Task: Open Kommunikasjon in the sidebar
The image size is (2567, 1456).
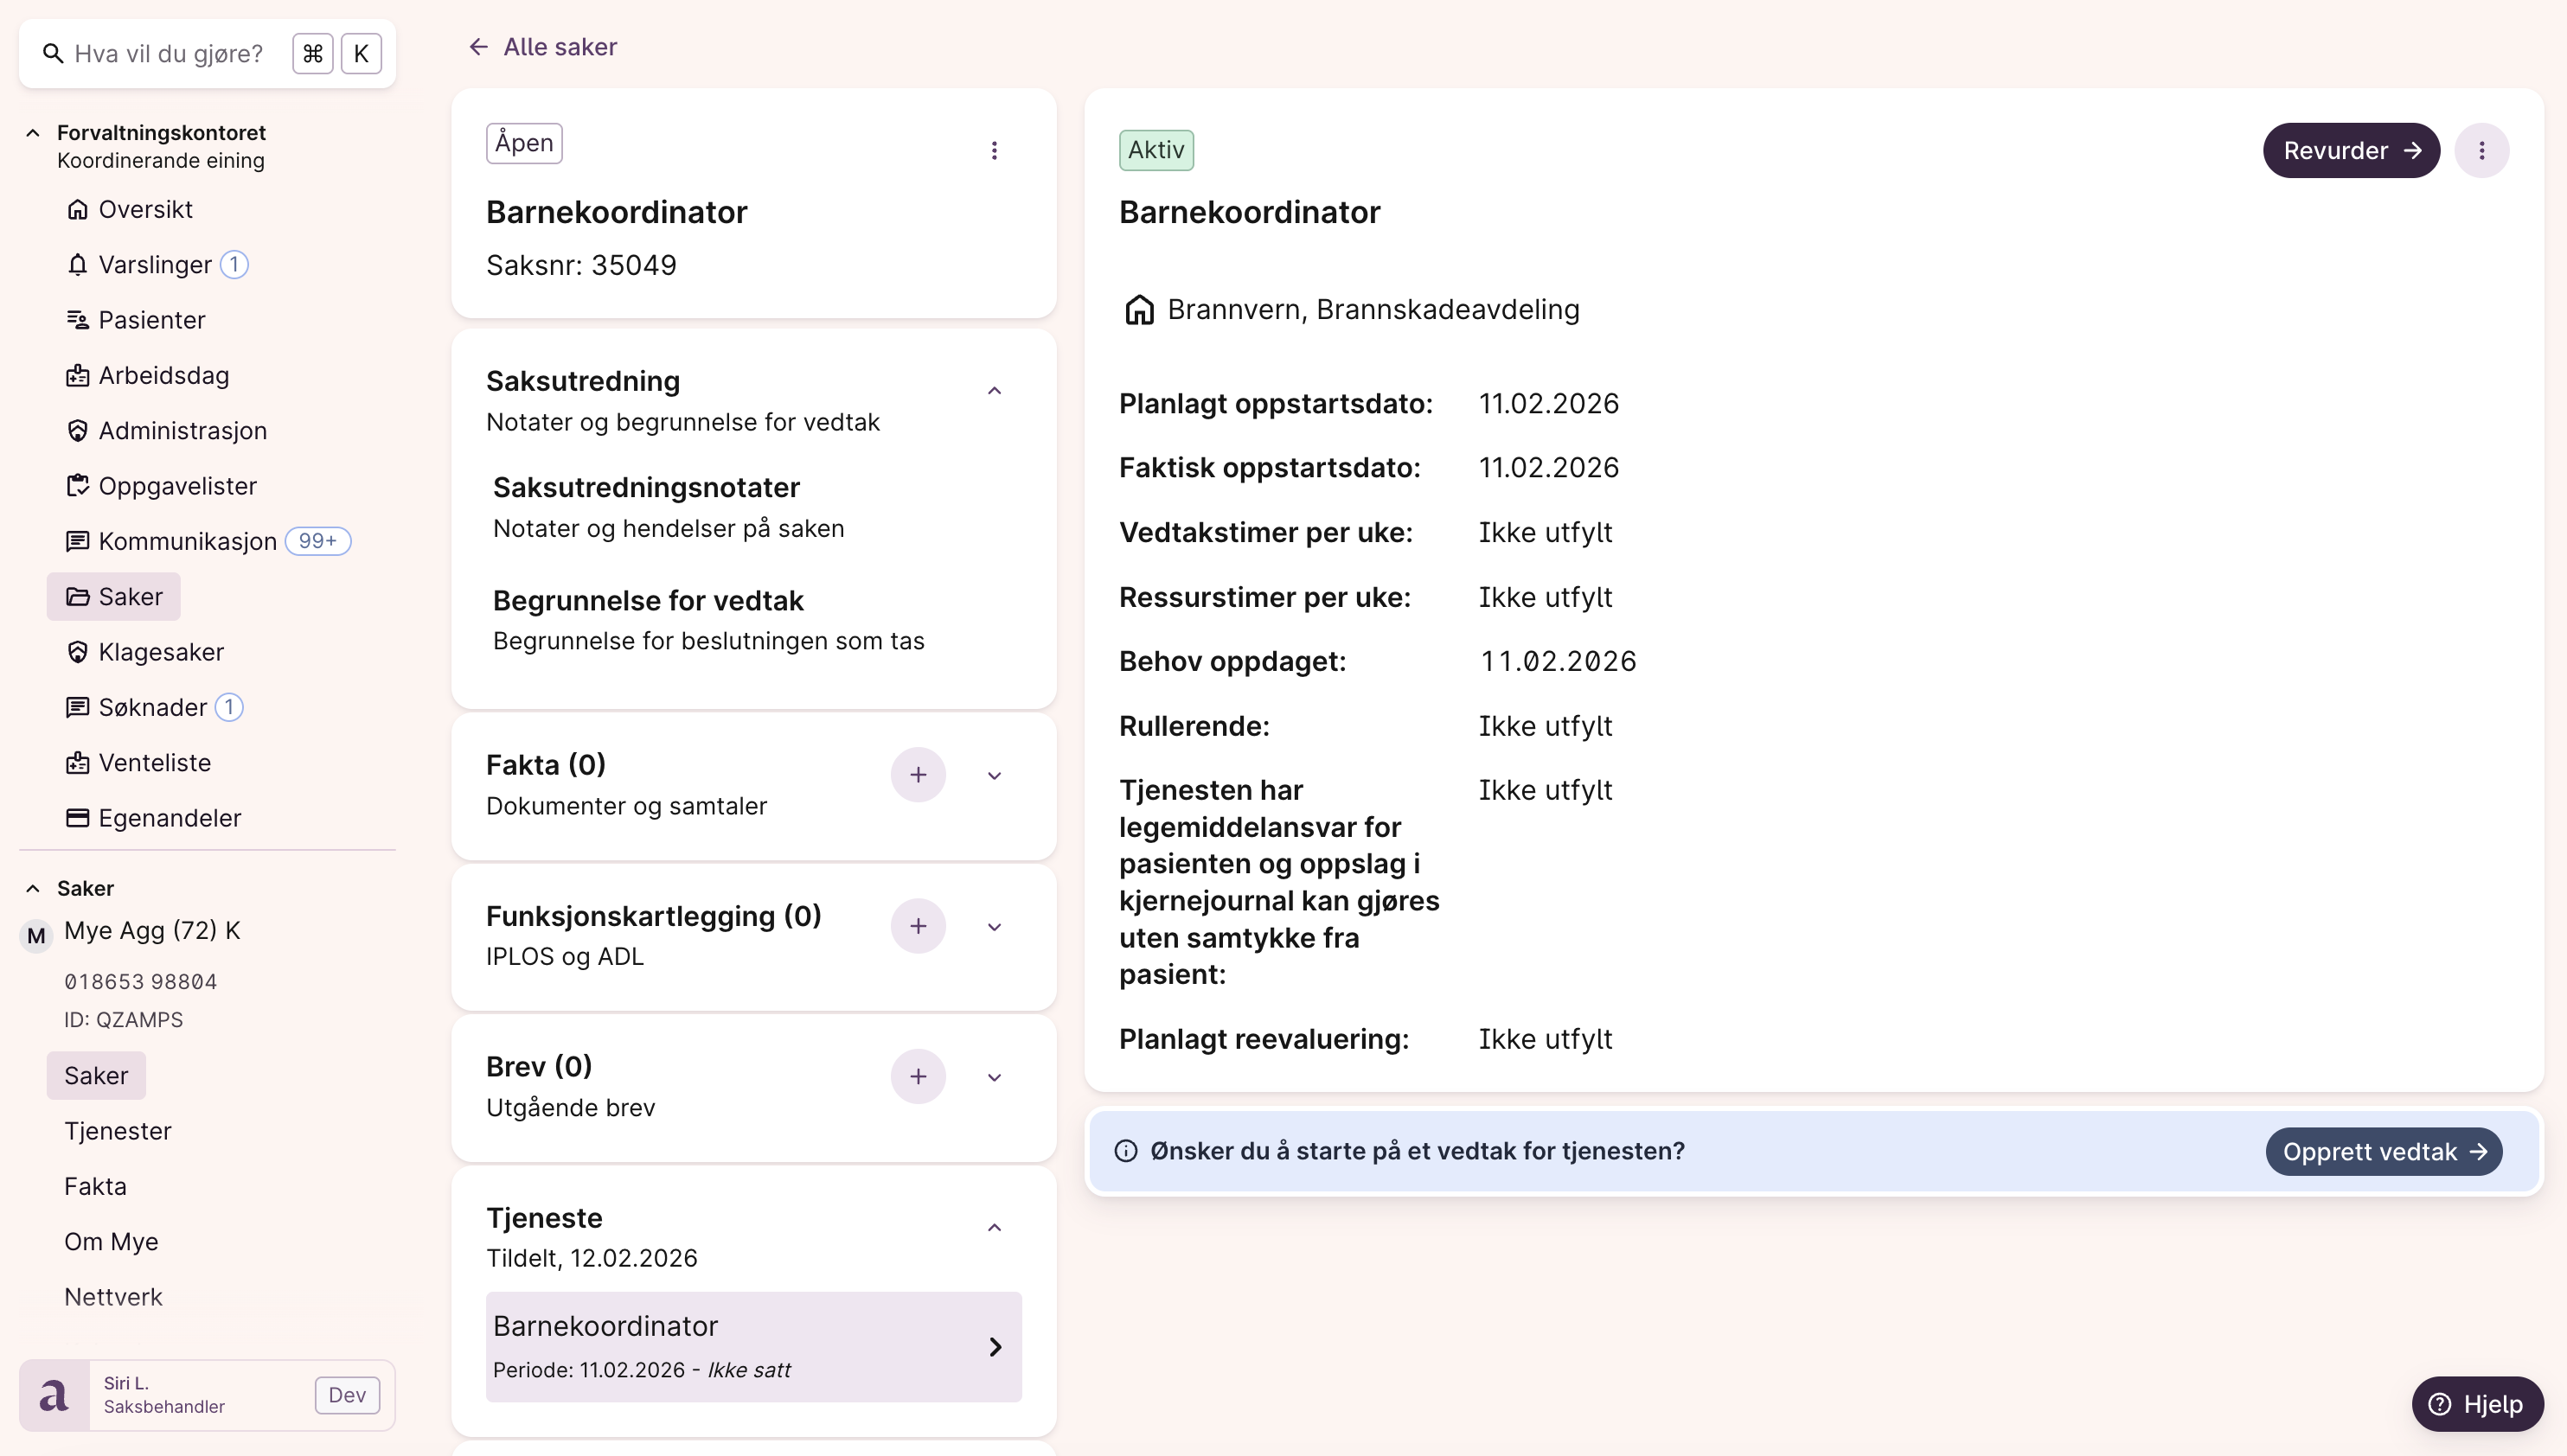Action: [187, 541]
